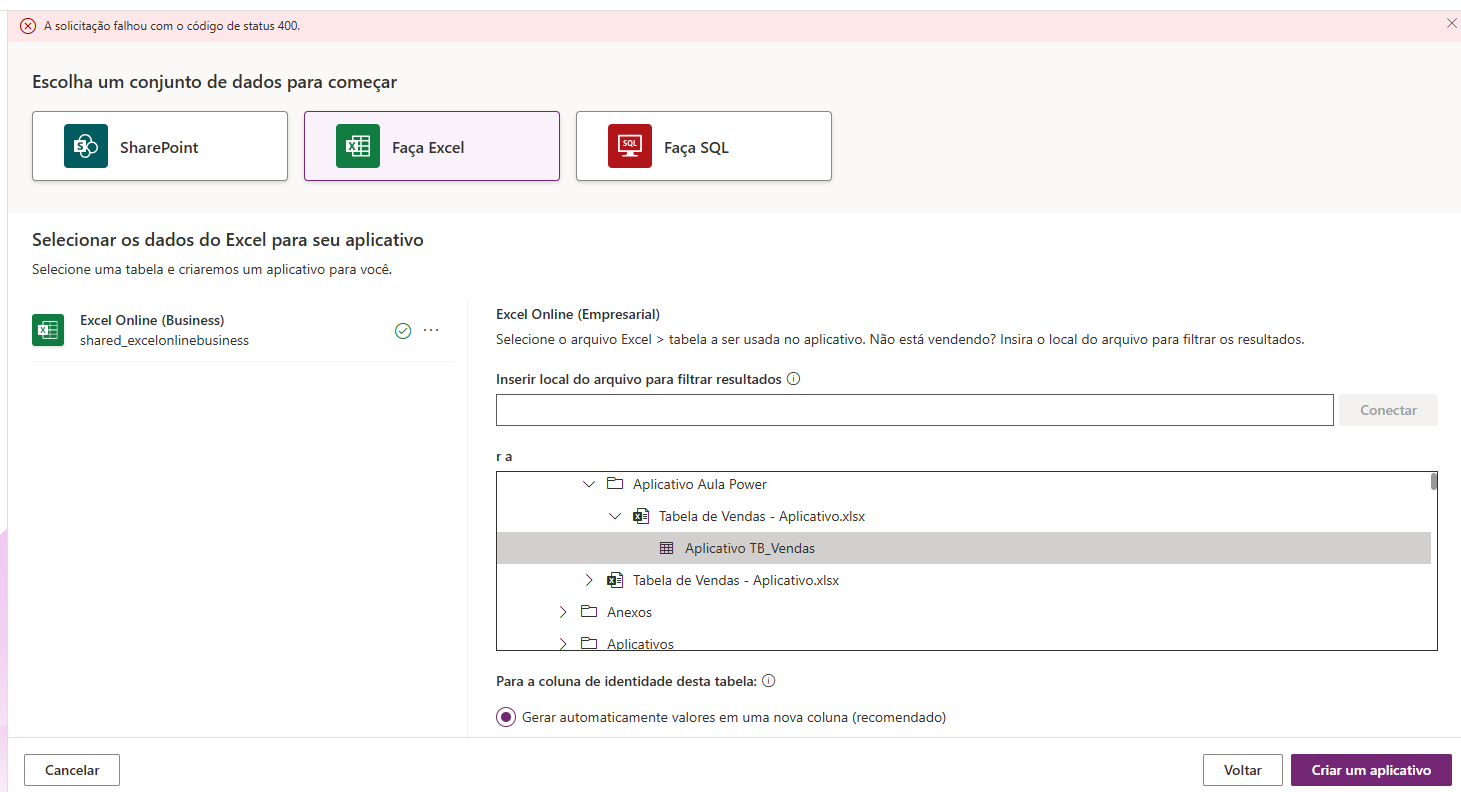
Task: Expand the second Tabela de Vendas file
Action: (589, 580)
